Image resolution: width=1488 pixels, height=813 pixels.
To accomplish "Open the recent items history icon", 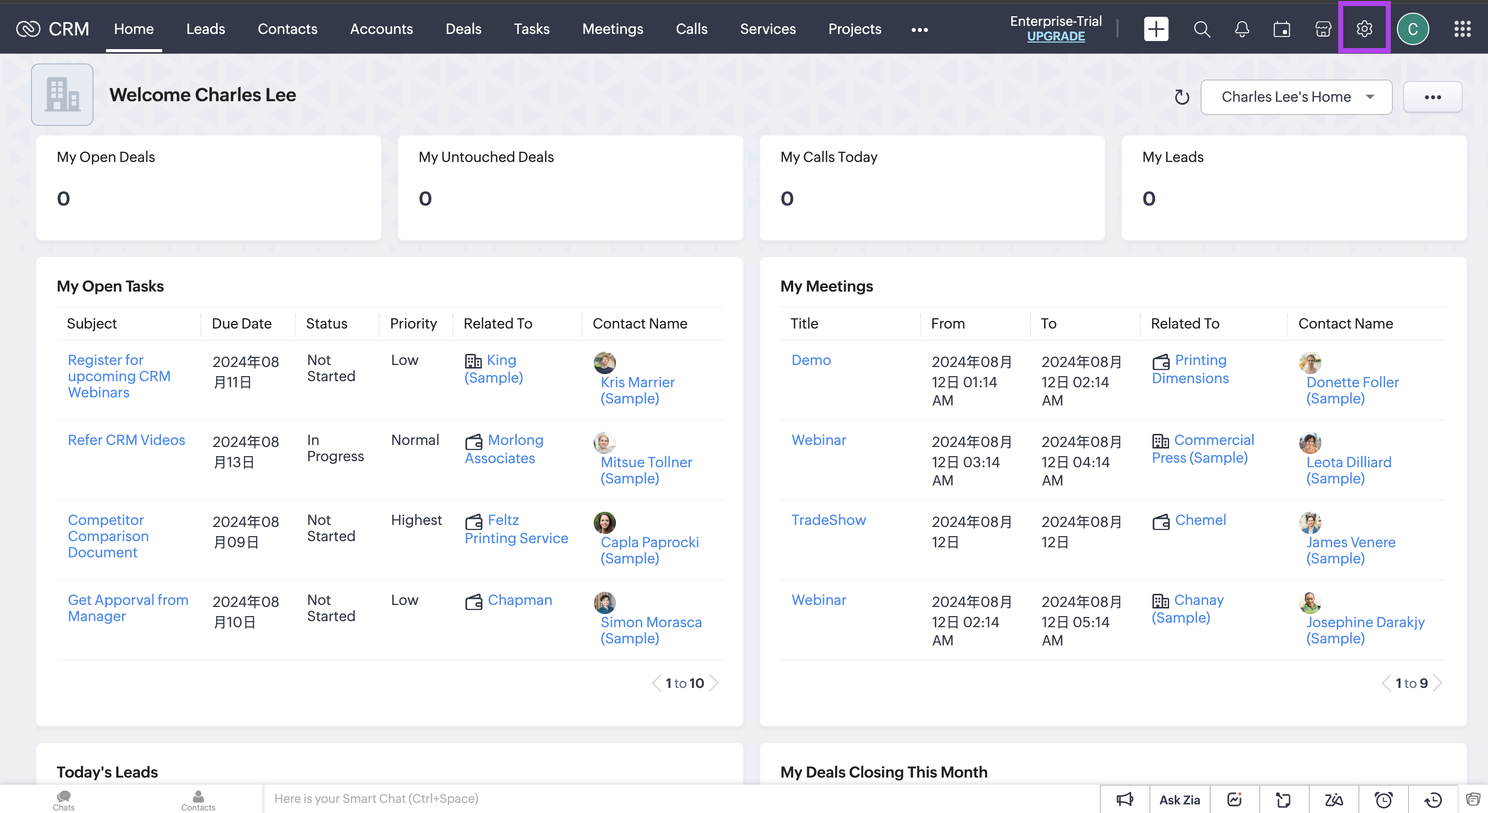I will click(x=1433, y=799).
